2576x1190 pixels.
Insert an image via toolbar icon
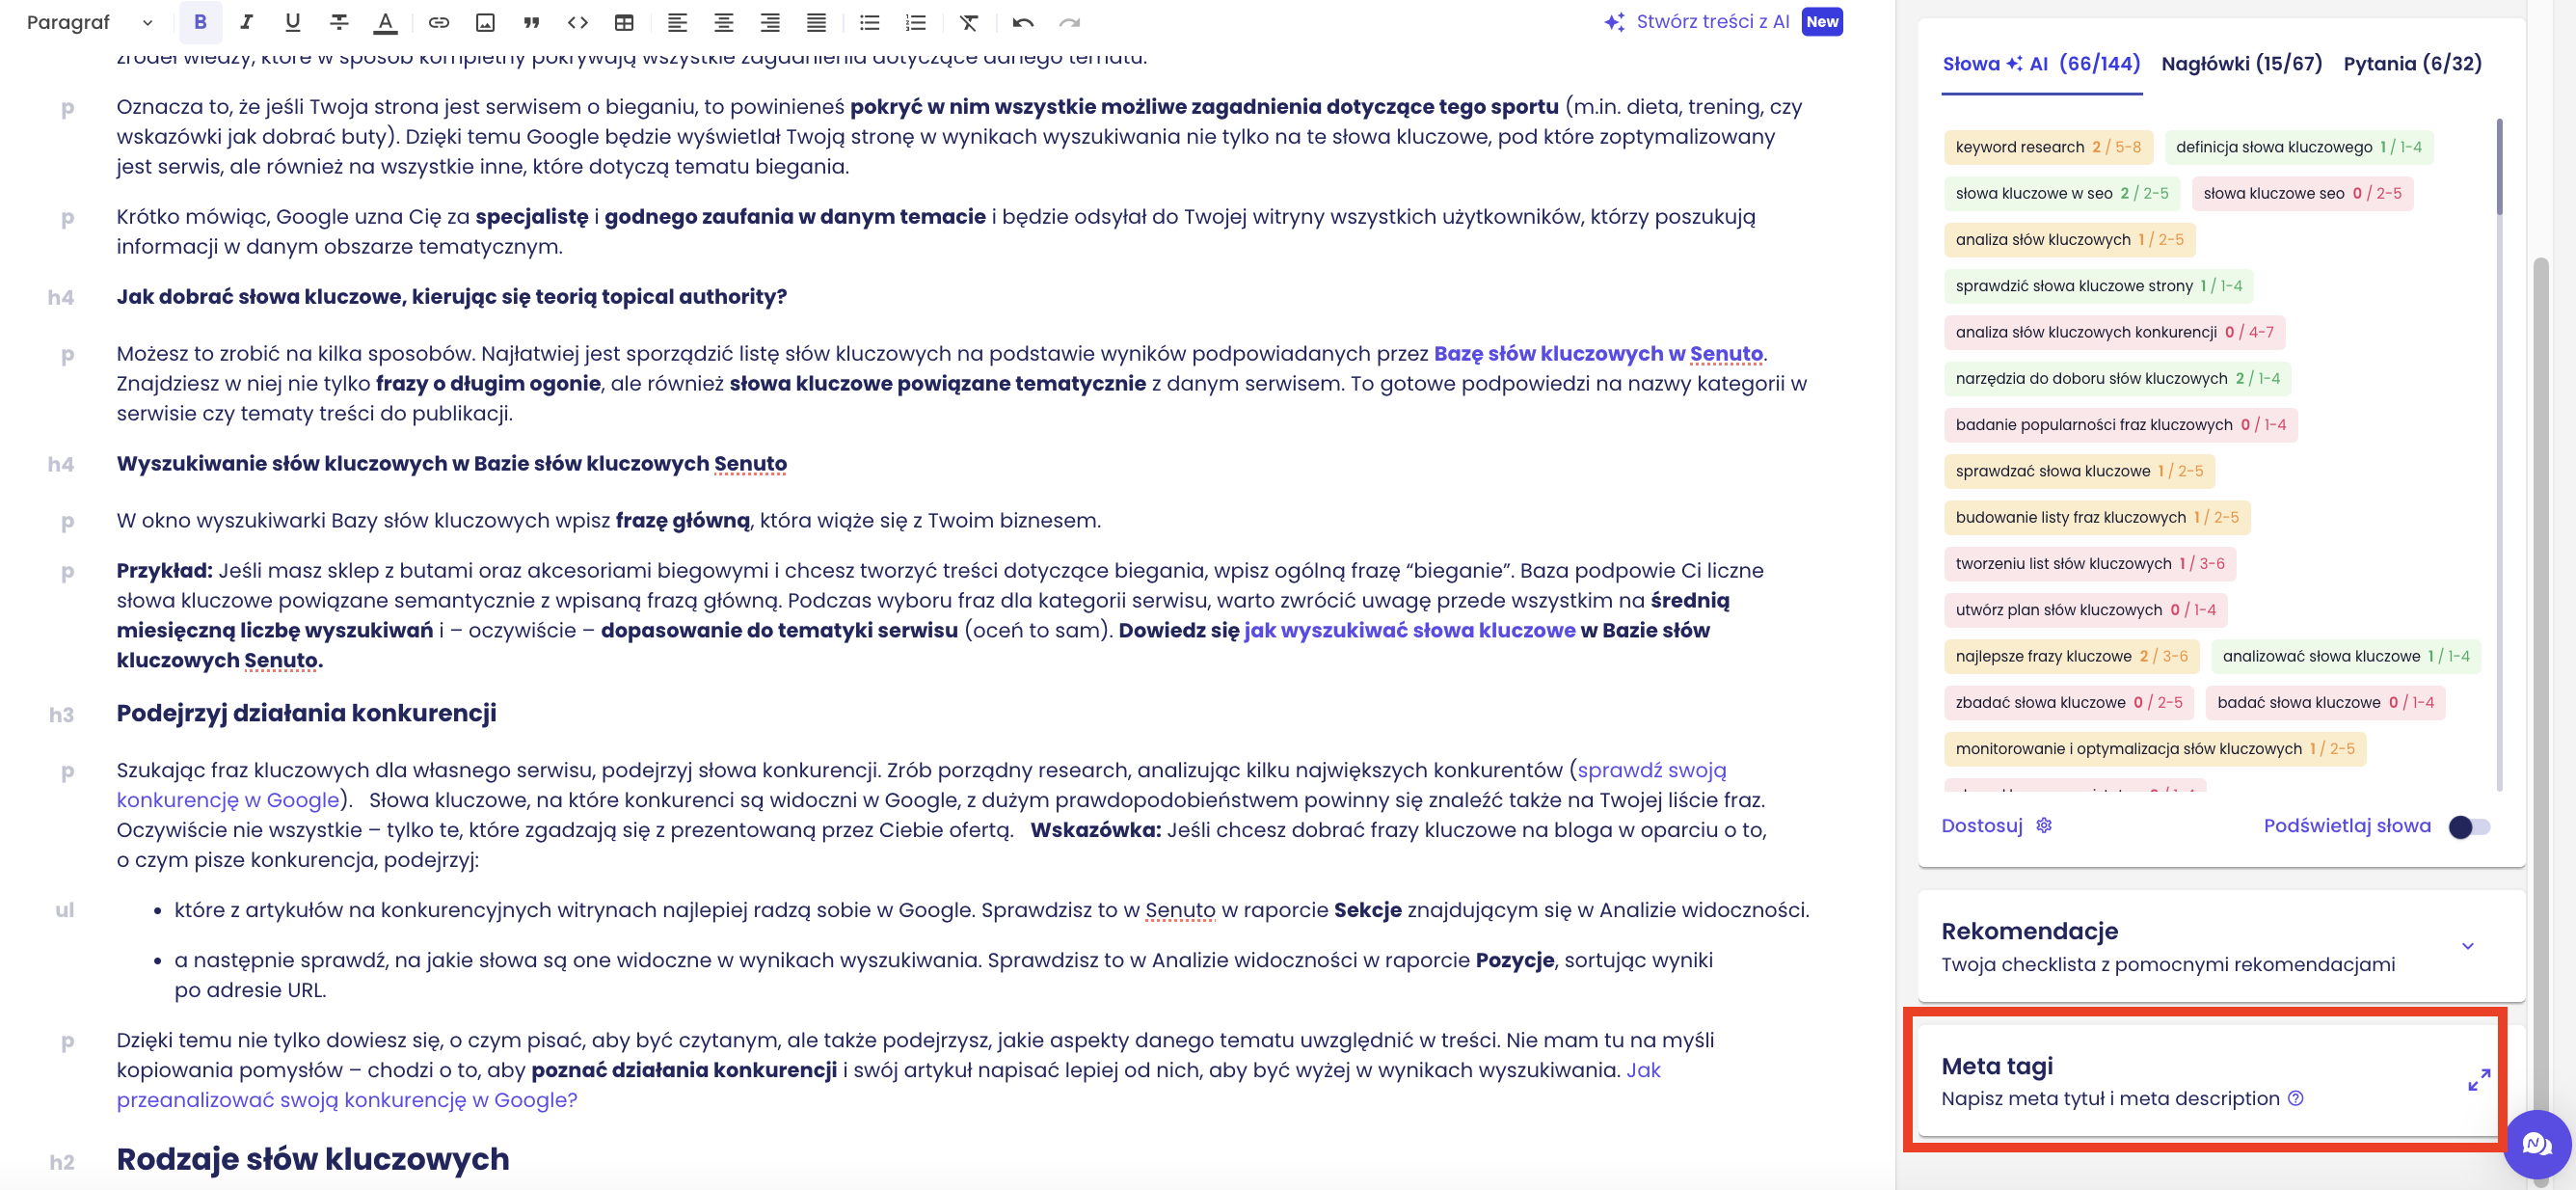coord(485,22)
